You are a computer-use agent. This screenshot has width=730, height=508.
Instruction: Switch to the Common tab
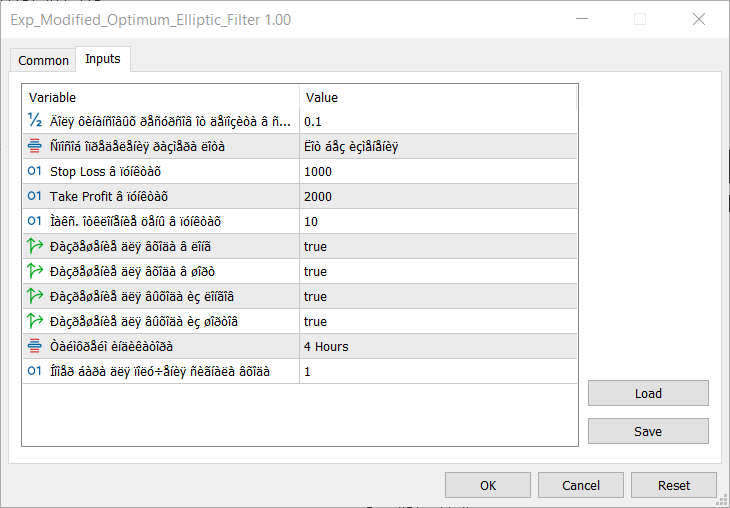(43, 61)
